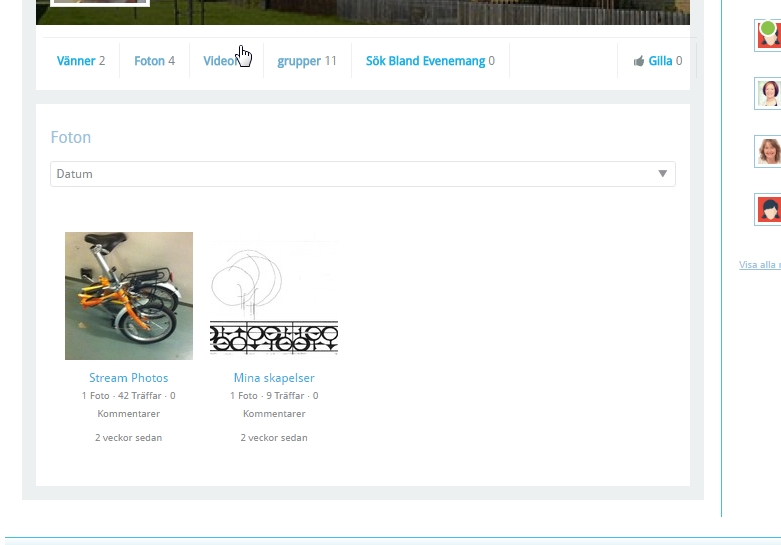The height and width of the screenshot is (545, 781).
Task: Open the Mina skapelser sketch thumbnail
Action: click(274, 296)
